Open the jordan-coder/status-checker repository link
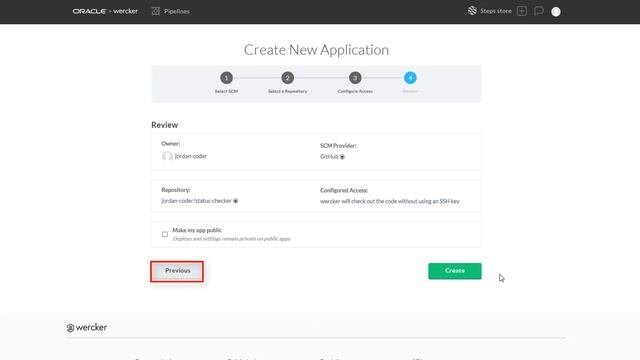 tap(196, 201)
